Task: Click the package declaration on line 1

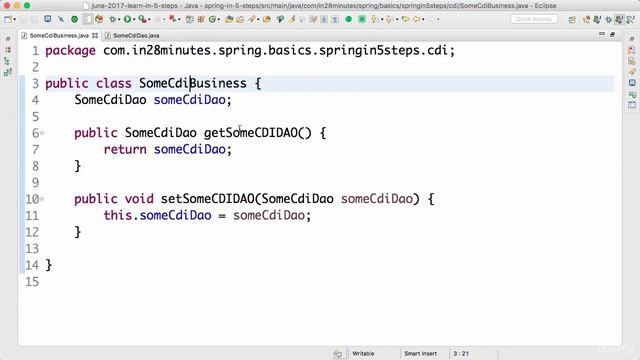Action: pyautogui.click(x=250, y=51)
